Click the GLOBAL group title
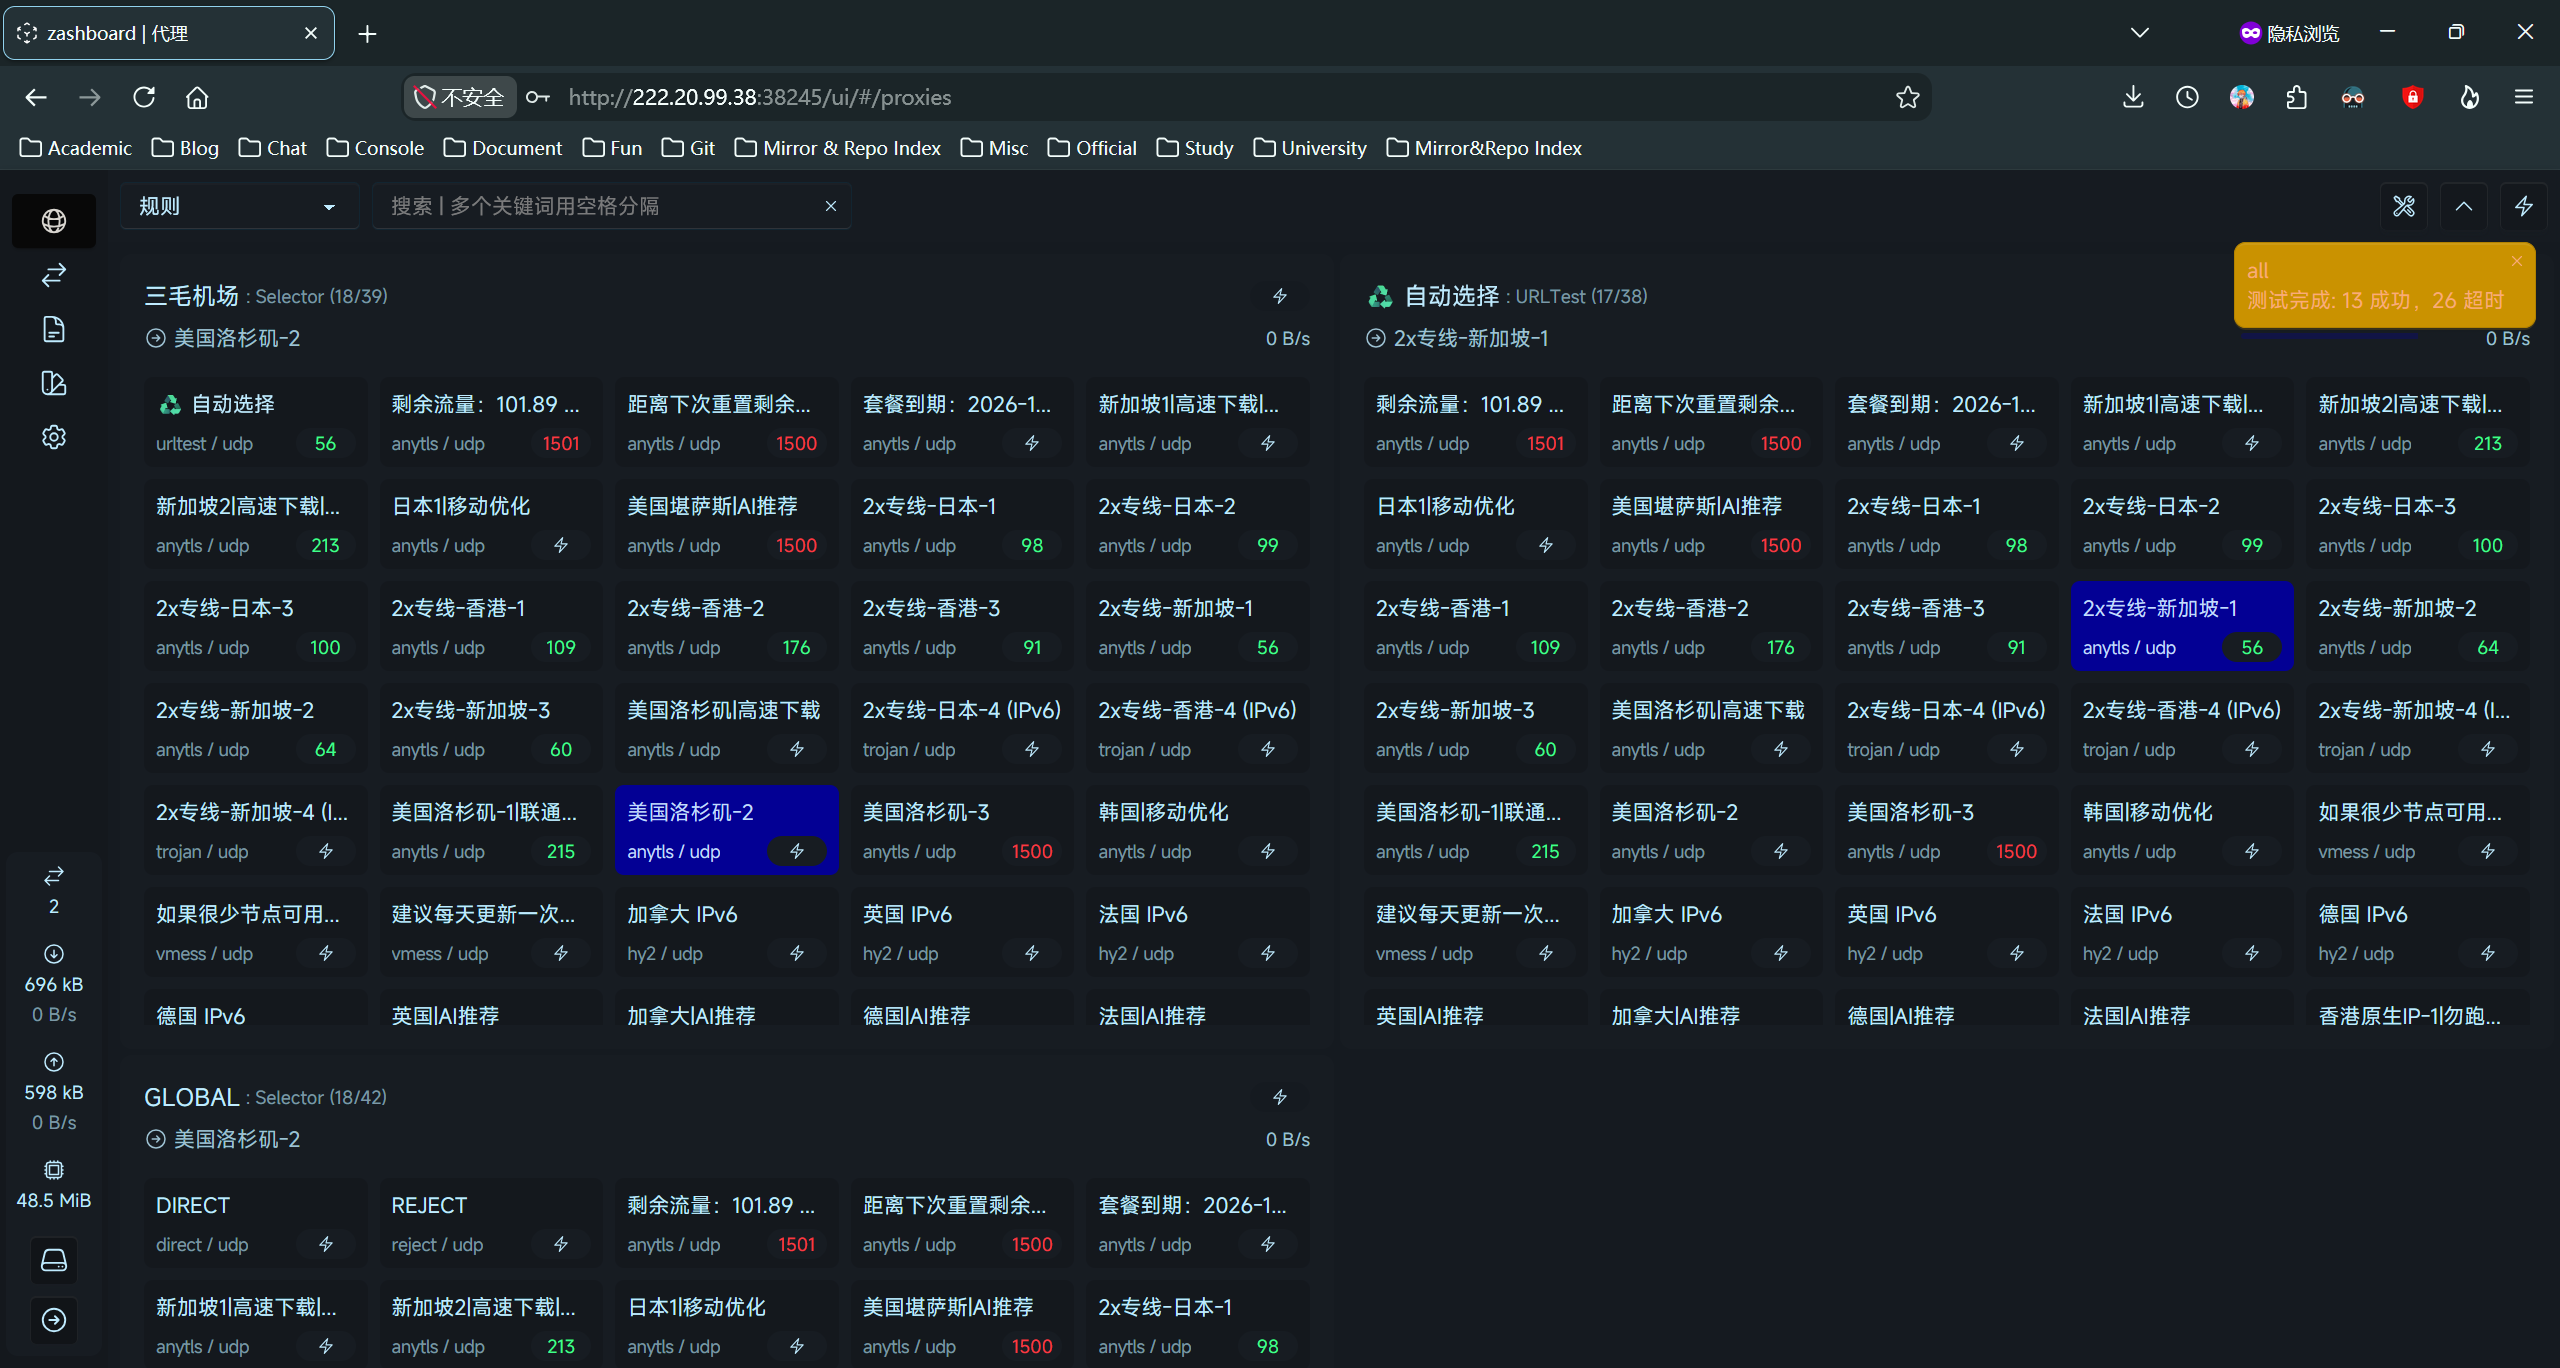The width and height of the screenshot is (2560, 1368). pyautogui.click(x=191, y=1097)
